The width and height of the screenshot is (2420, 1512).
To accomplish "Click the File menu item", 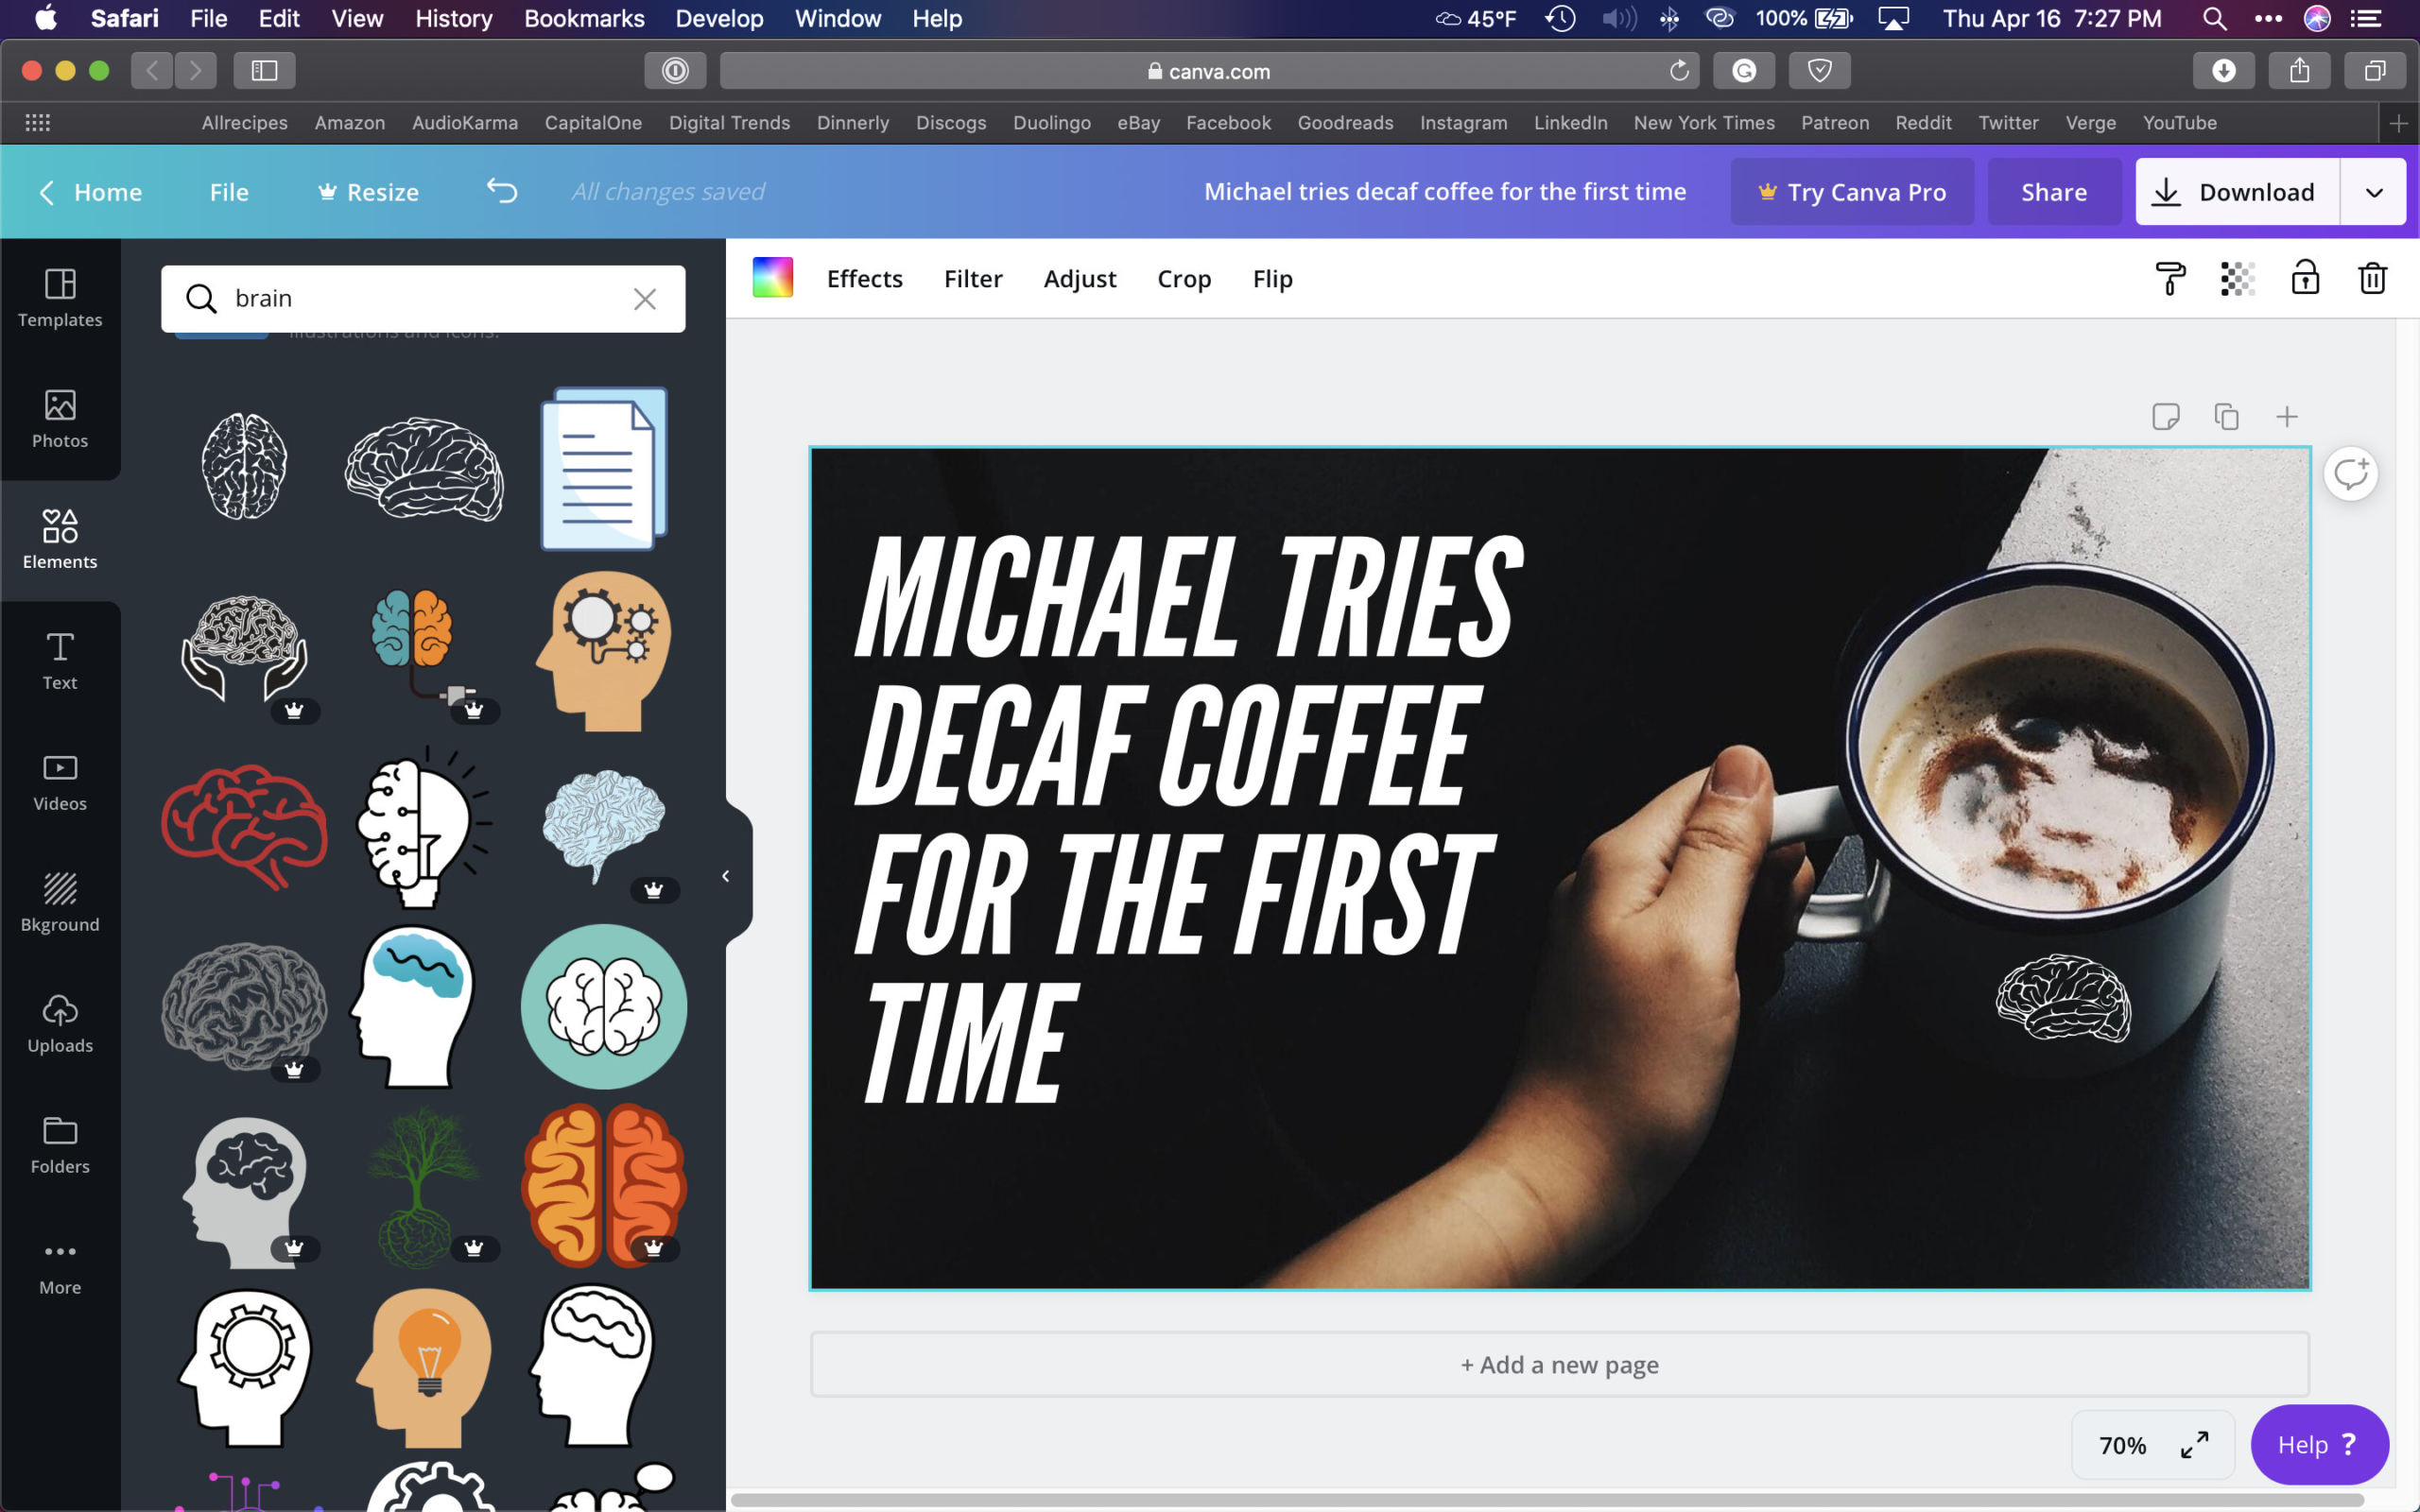I will (x=228, y=190).
